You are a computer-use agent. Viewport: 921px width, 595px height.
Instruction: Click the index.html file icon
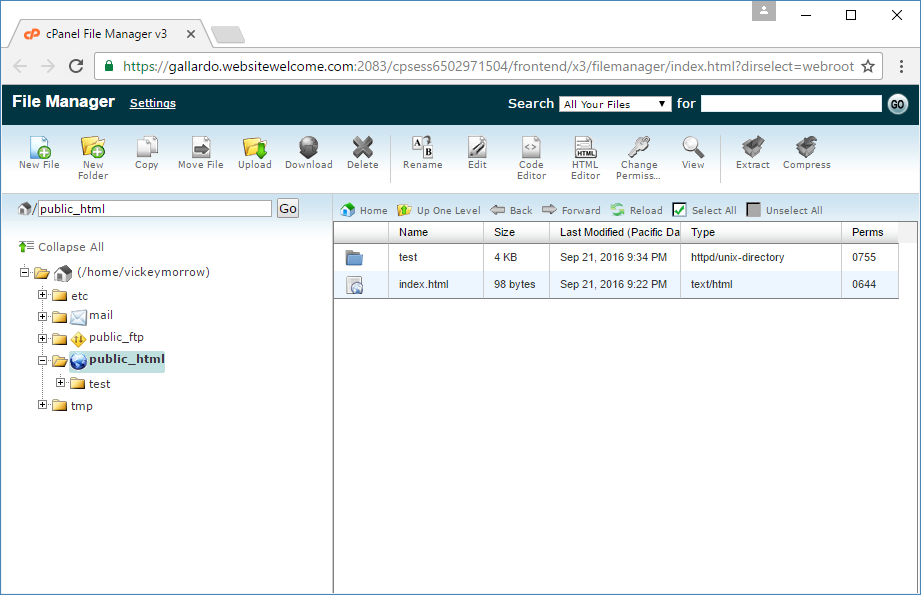pos(354,285)
